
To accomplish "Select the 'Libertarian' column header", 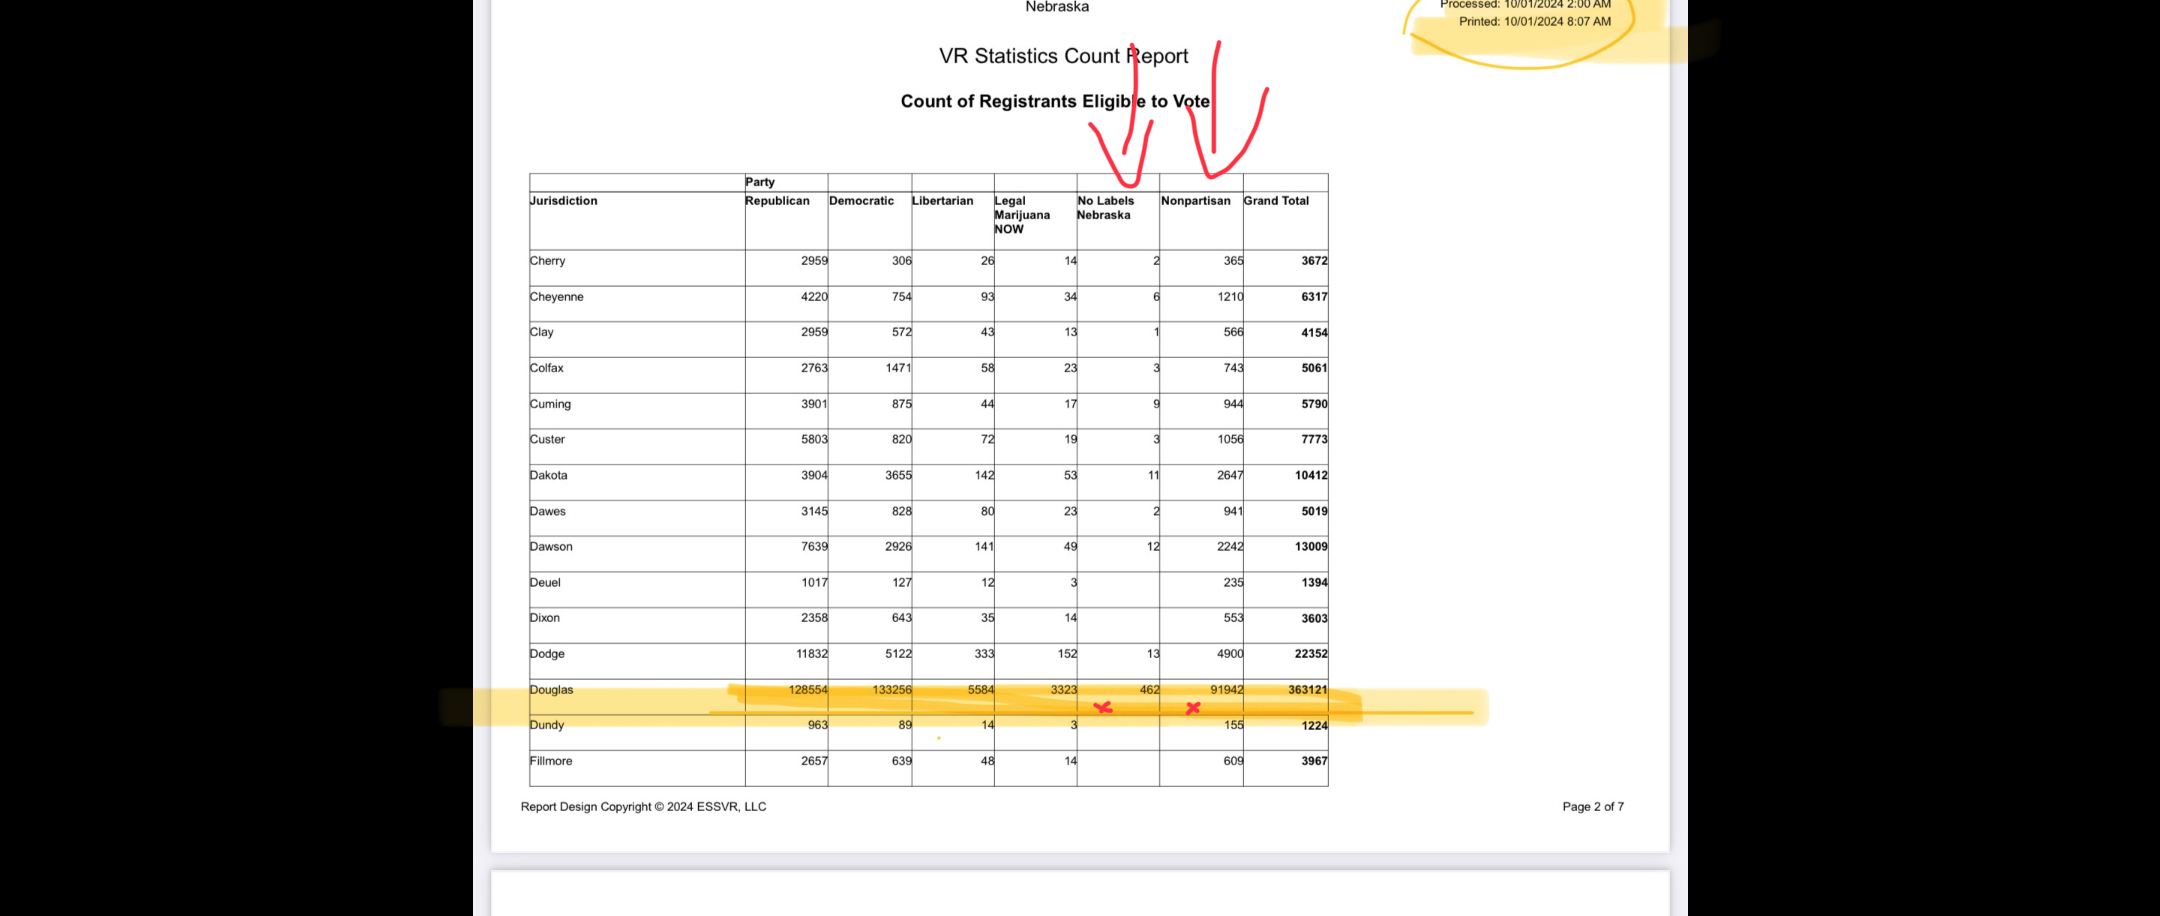I will 942,201.
